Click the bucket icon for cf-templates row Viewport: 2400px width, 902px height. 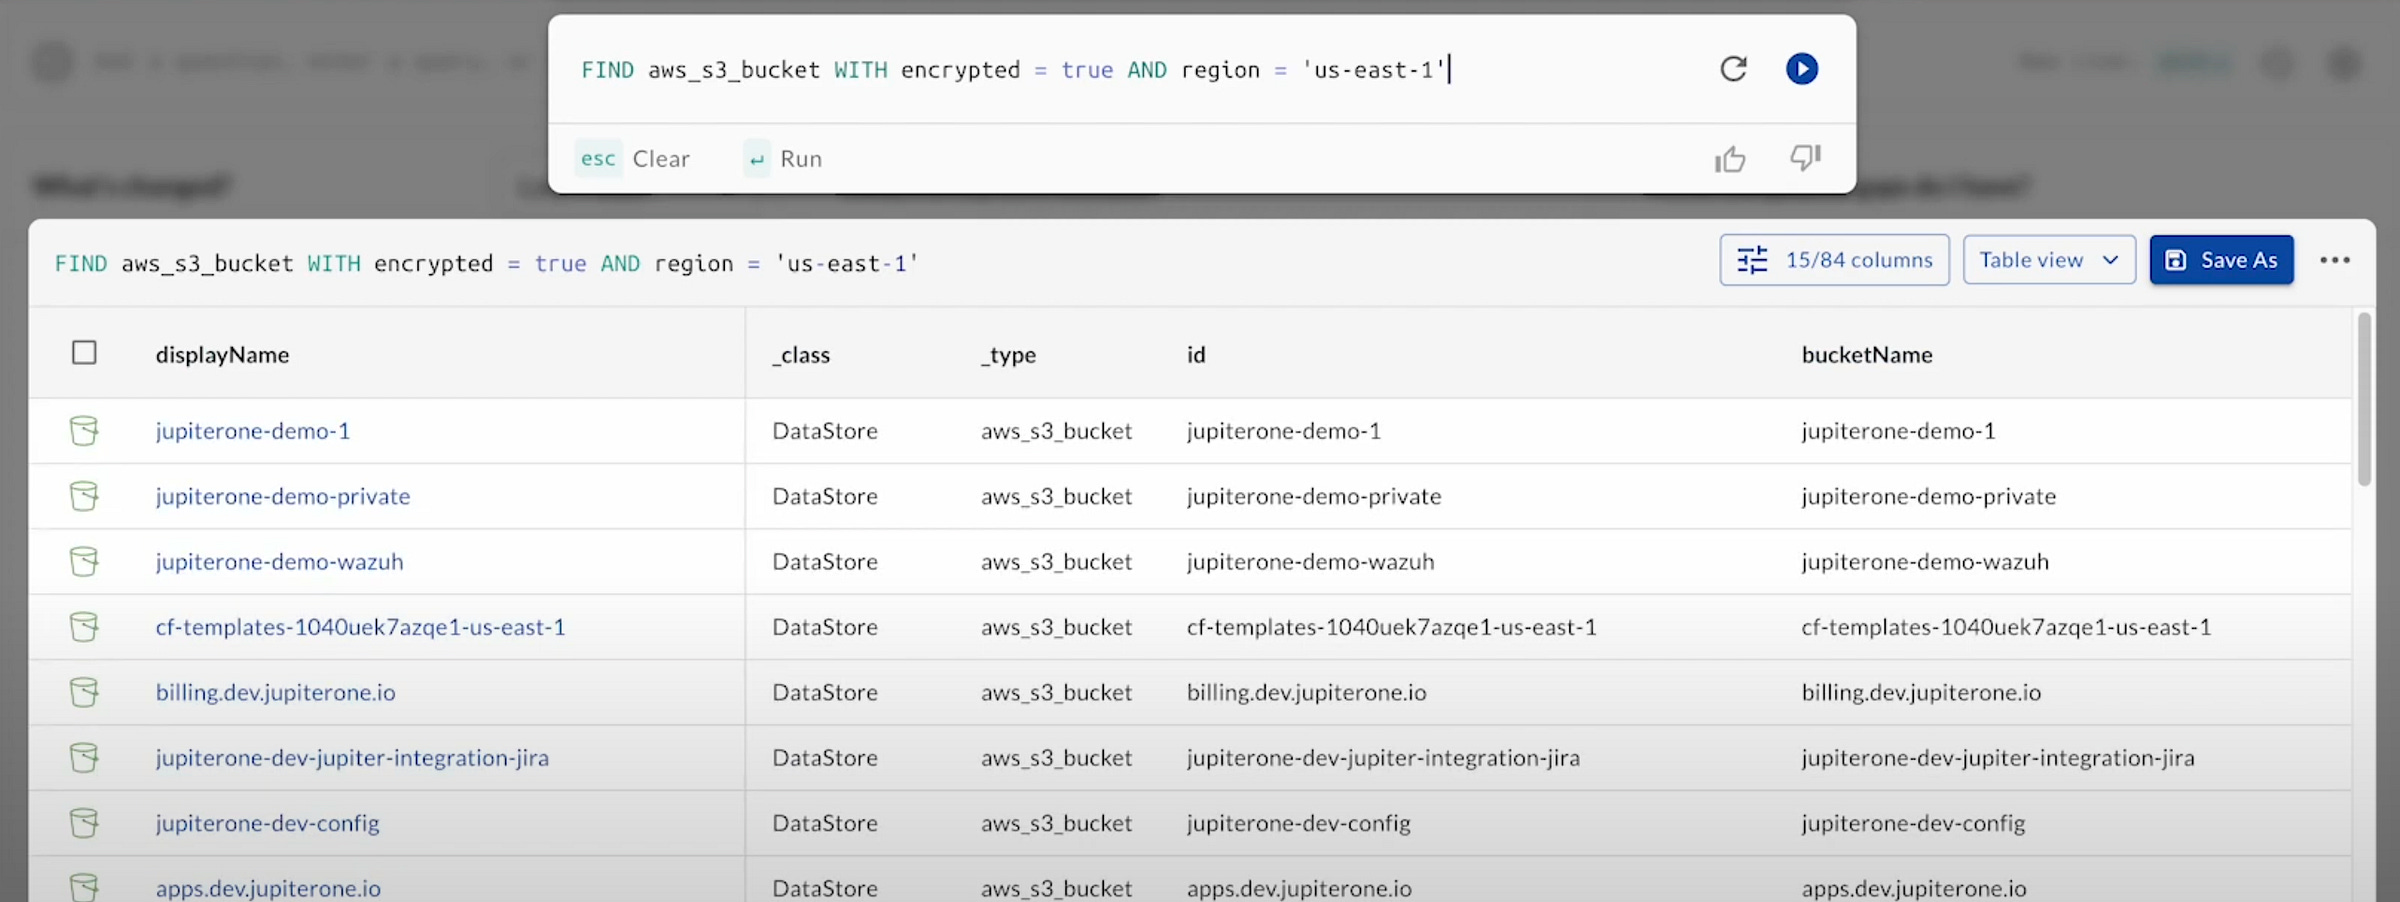click(x=84, y=627)
